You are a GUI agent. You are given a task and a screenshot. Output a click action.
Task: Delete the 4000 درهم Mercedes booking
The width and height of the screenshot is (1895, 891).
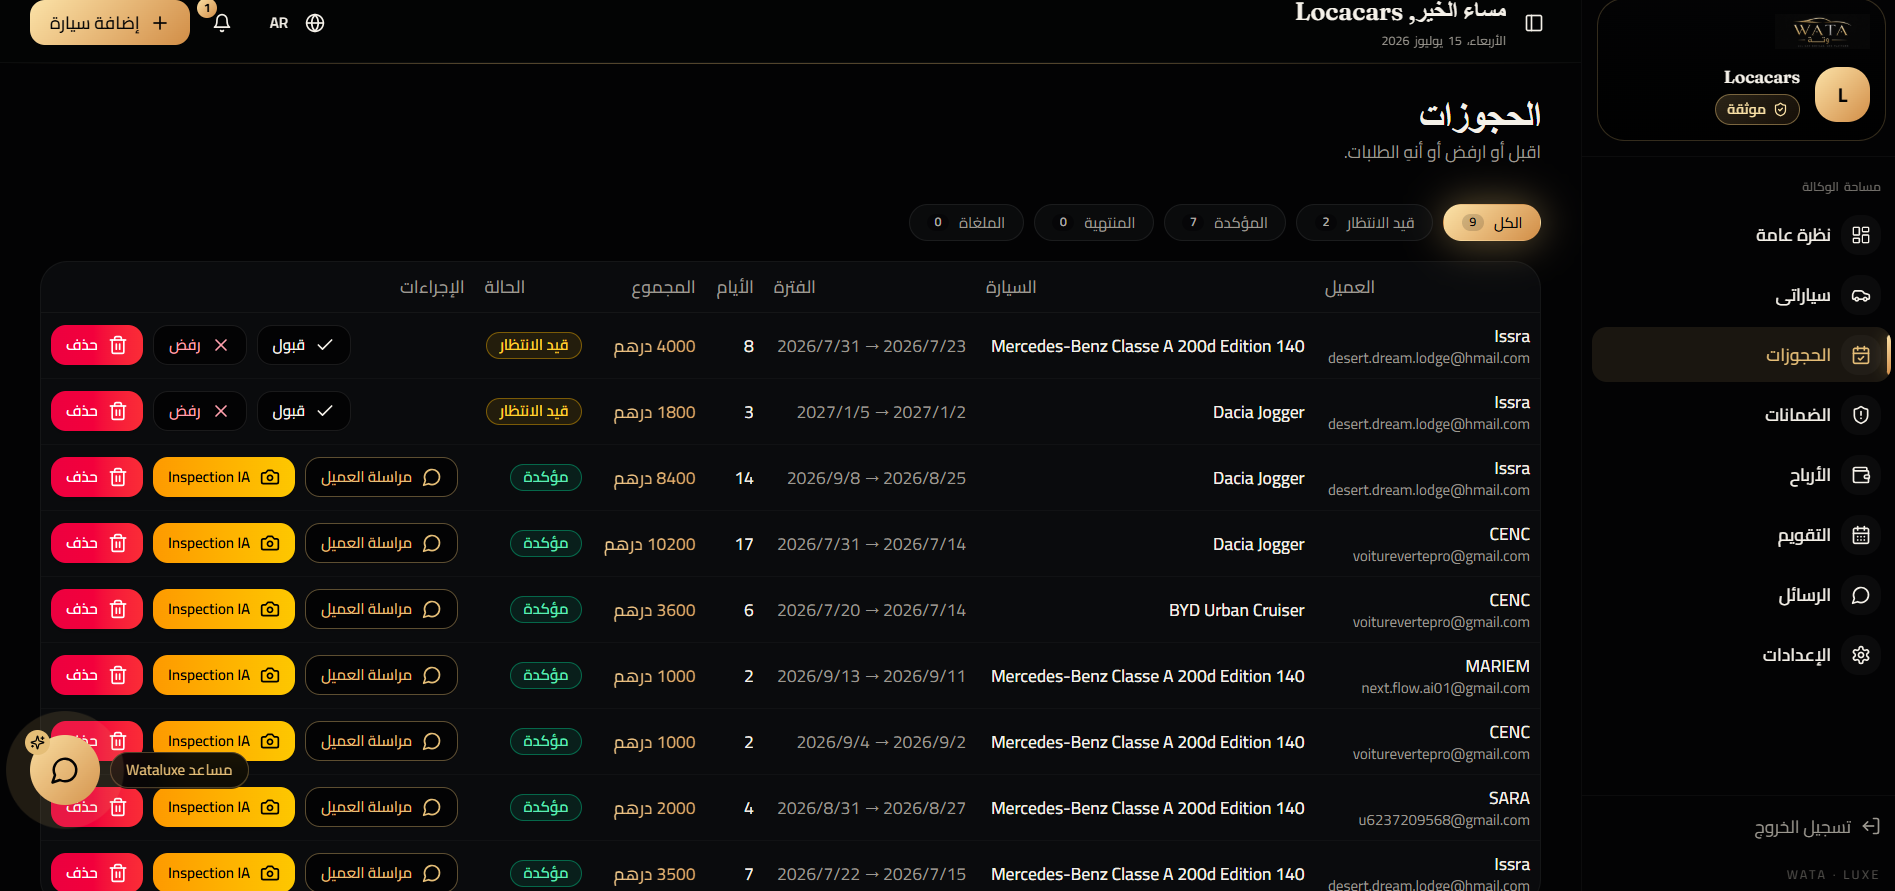point(97,345)
